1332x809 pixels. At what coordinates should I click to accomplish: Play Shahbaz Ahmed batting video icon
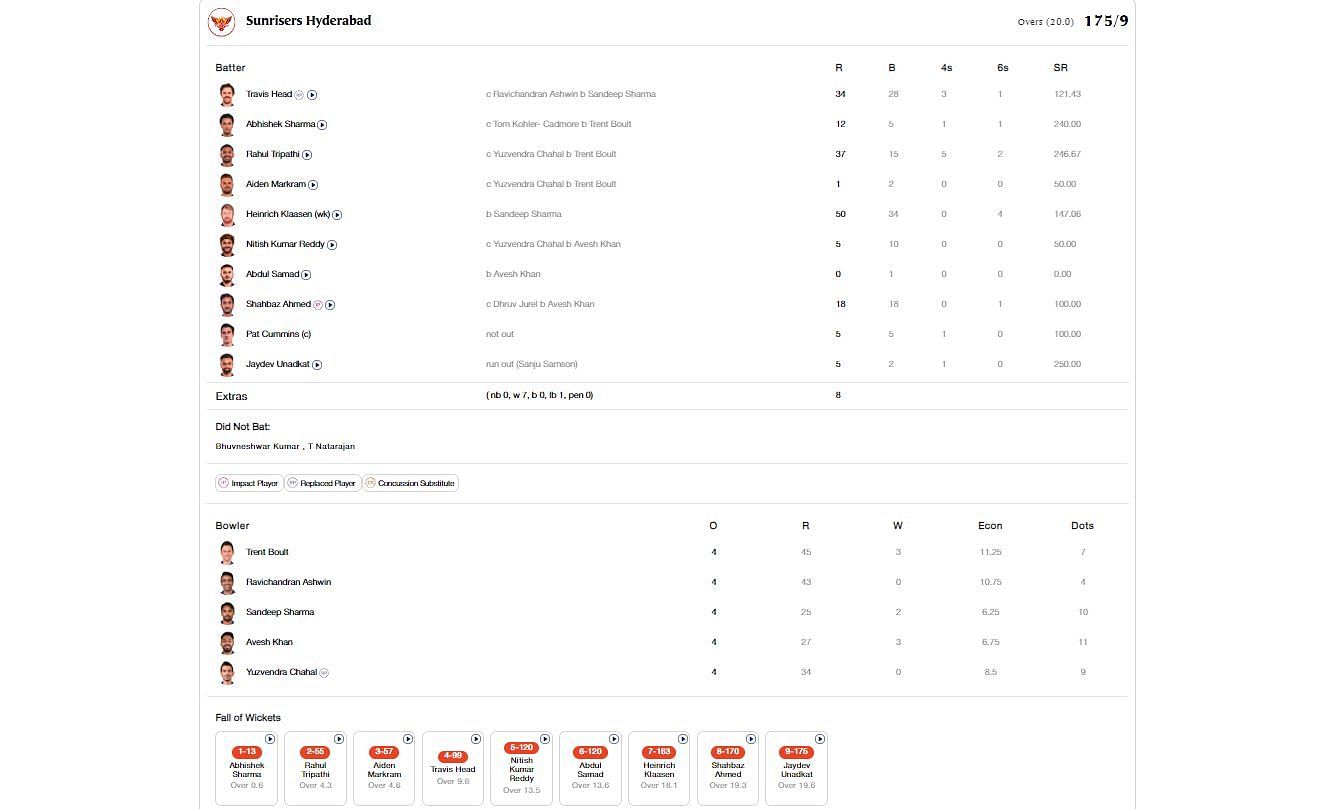coord(330,305)
